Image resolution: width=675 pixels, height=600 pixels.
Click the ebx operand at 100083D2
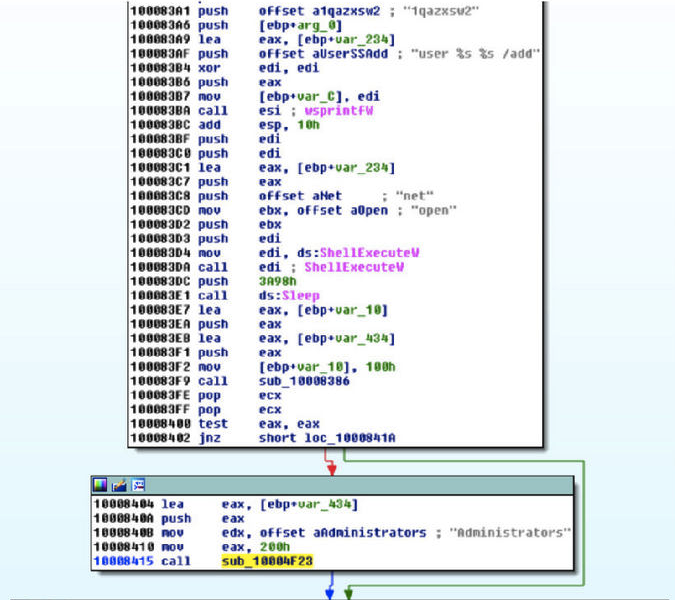pos(270,225)
